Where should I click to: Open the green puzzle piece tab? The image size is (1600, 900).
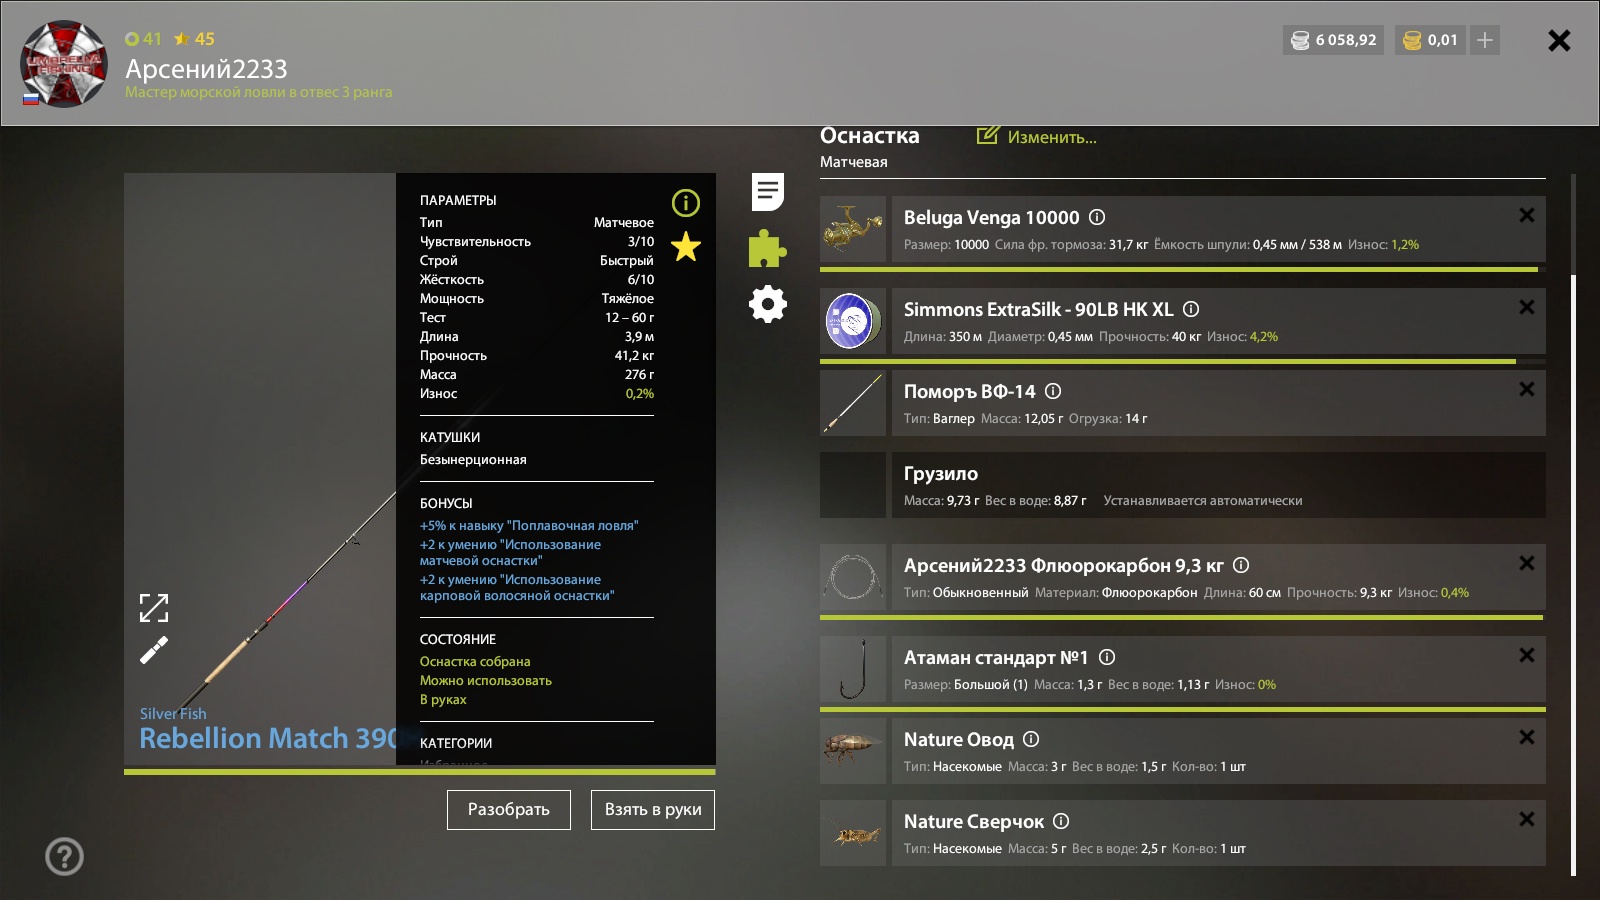[767, 248]
